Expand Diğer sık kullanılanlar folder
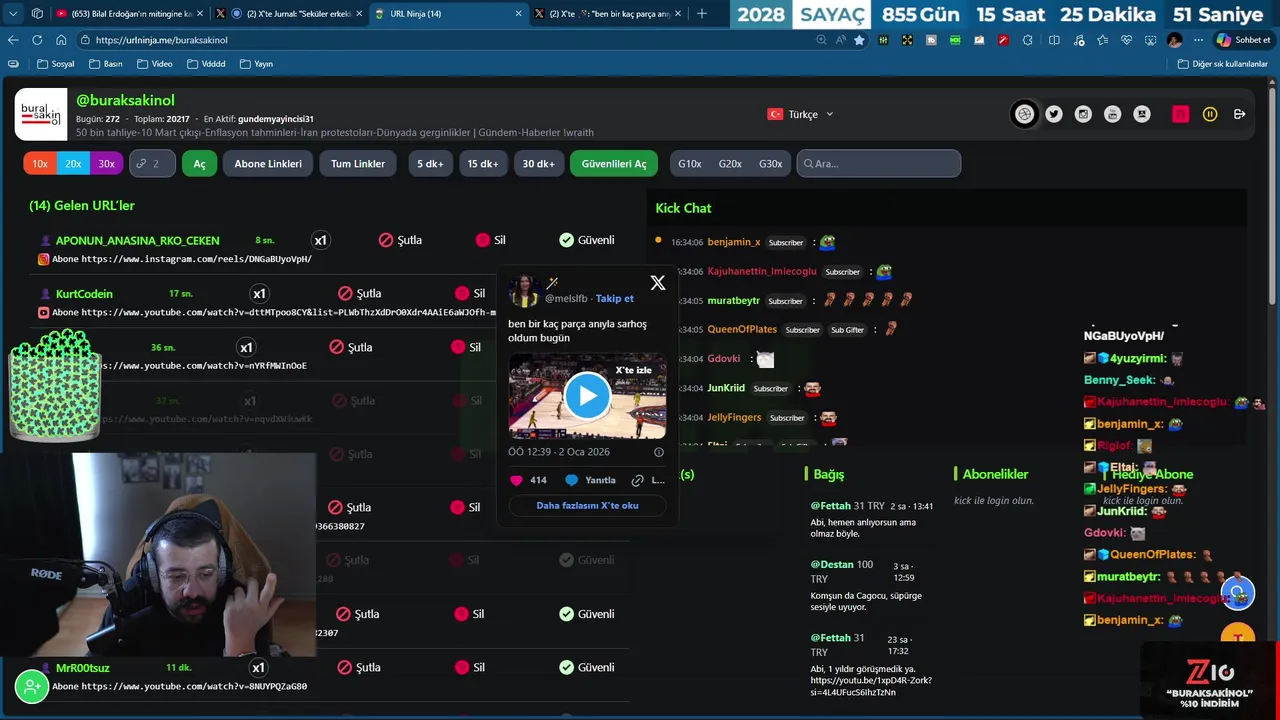The image size is (1280, 720). 1222,64
